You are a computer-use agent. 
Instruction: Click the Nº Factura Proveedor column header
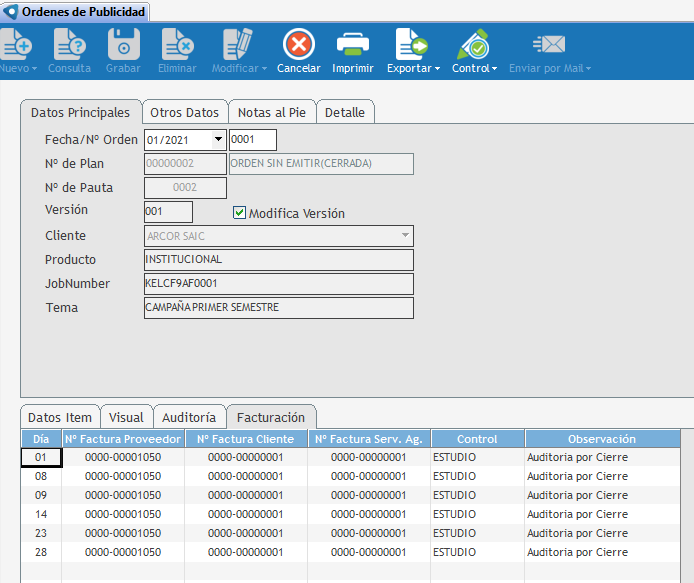pyautogui.click(x=123, y=439)
